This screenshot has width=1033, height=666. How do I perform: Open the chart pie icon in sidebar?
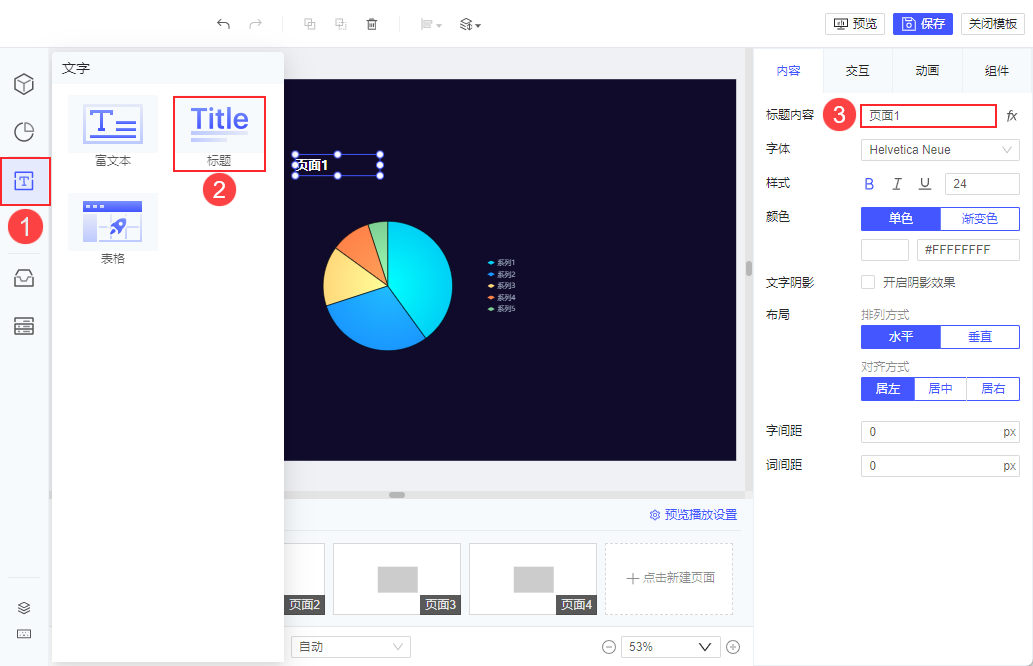(24, 132)
